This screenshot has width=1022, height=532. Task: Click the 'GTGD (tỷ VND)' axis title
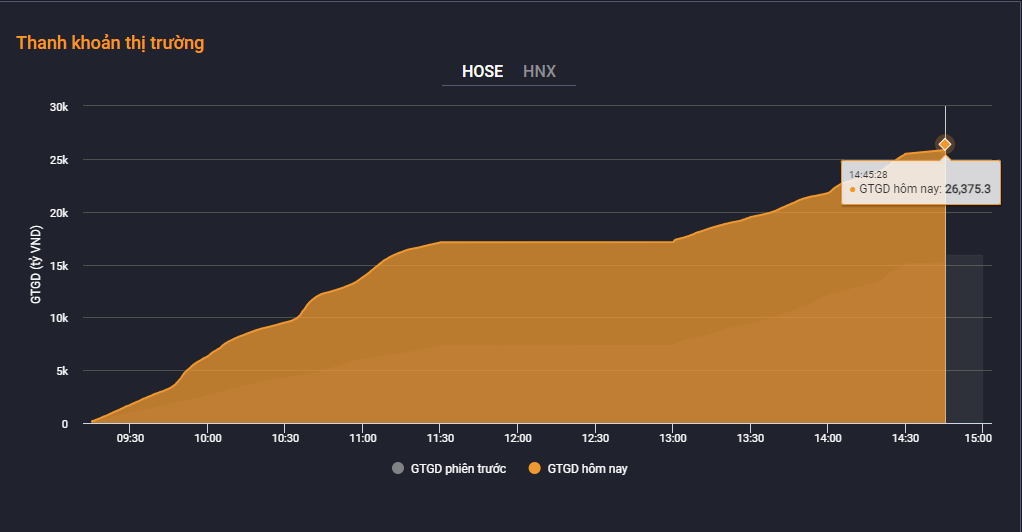(36, 264)
